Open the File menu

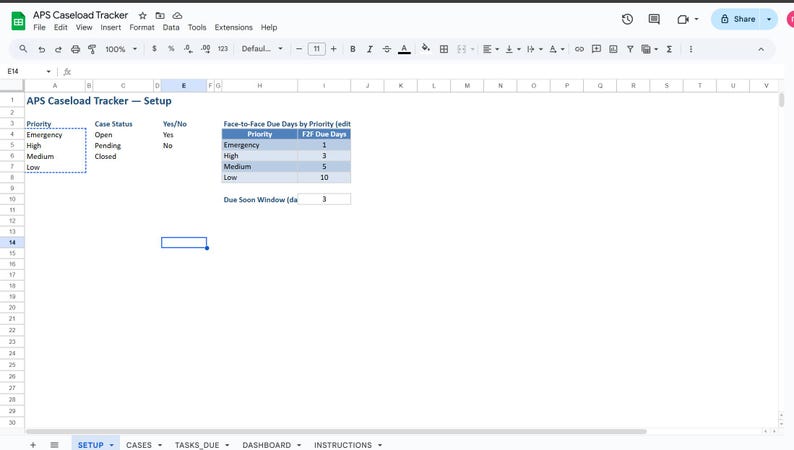pyautogui.click(x=39, y=27)
